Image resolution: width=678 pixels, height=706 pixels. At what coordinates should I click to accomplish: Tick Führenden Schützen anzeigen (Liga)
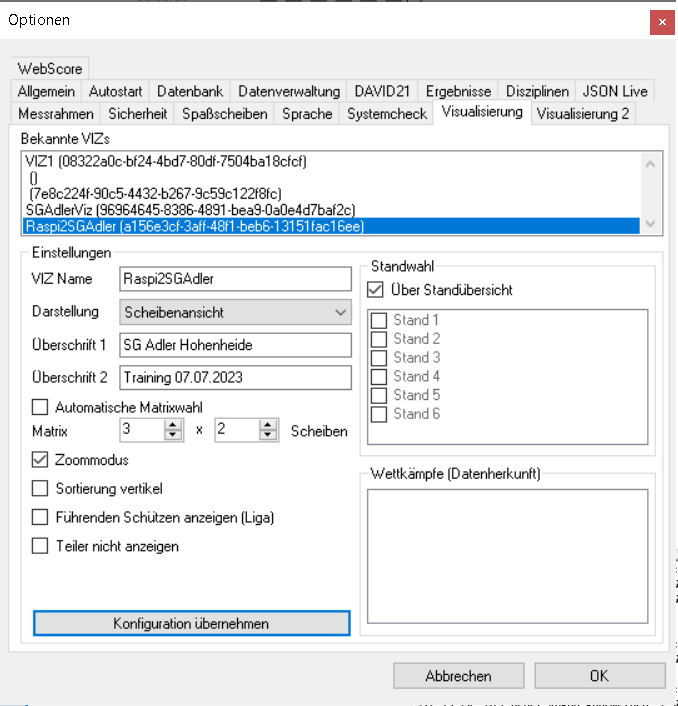(x=40, y=517)
